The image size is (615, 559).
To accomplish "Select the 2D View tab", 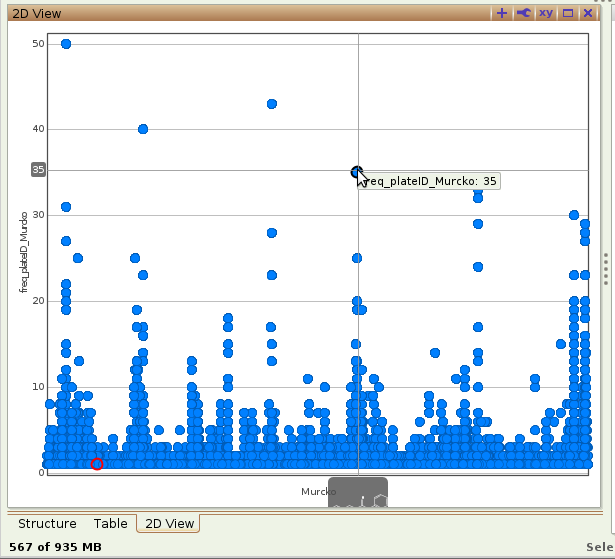I will pyautogui.click(x=170, y=523).
